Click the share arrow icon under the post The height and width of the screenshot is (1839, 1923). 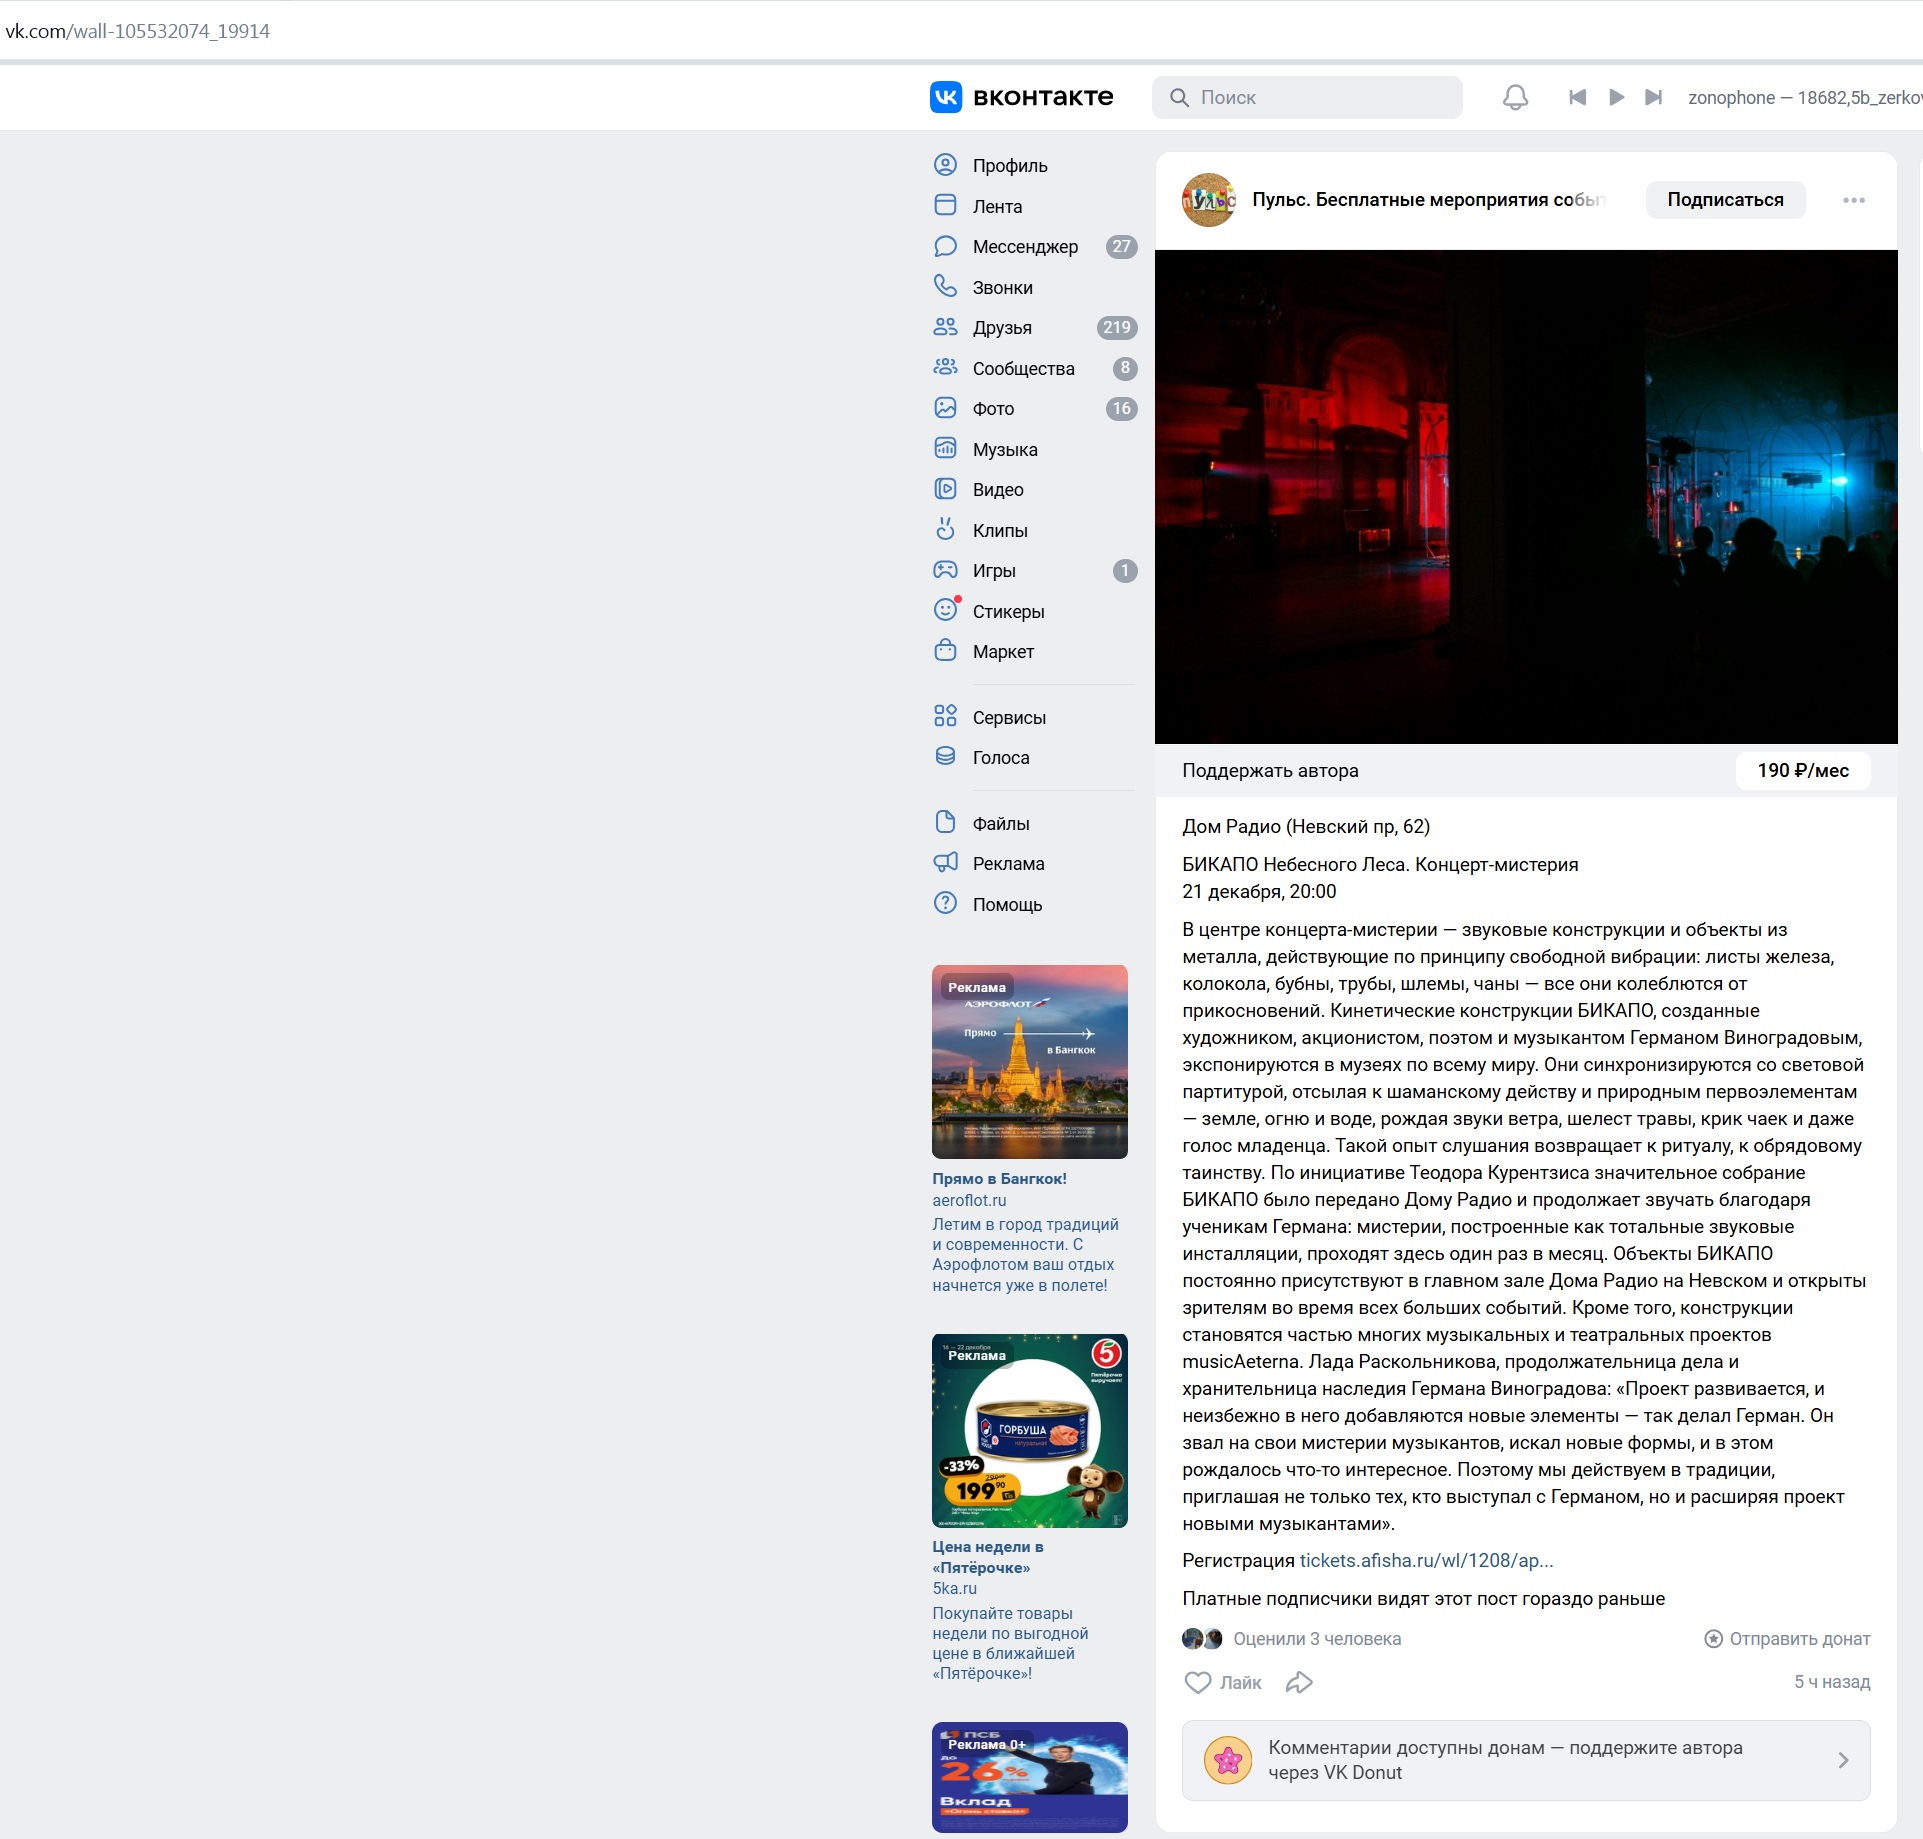(x=1299, y=1682)
